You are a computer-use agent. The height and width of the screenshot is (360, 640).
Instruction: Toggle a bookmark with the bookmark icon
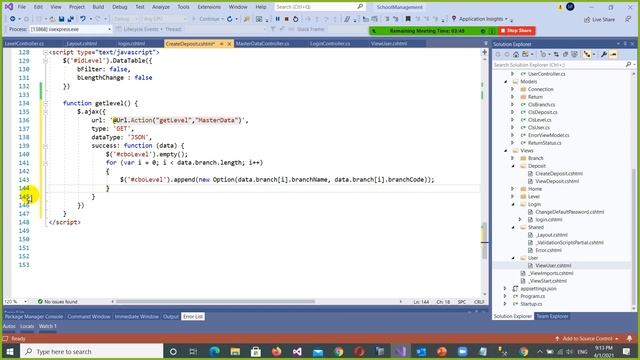point(408,19)
